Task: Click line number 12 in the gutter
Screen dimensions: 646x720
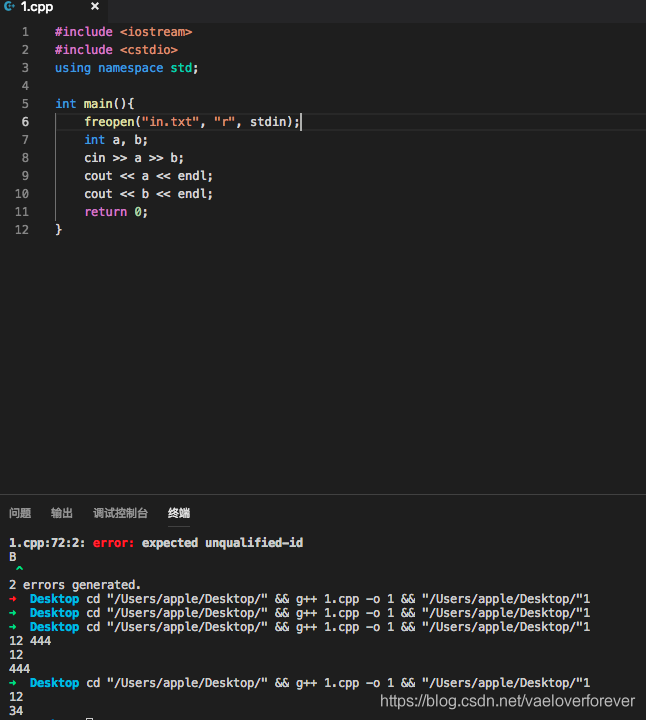Action: click(22, 230)
